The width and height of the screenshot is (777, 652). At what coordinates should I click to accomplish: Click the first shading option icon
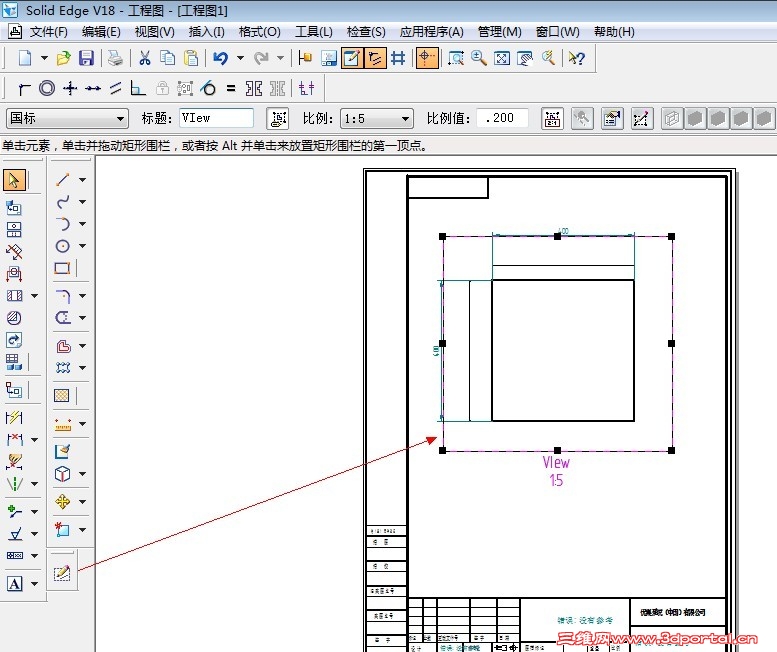tap(672, 119)
